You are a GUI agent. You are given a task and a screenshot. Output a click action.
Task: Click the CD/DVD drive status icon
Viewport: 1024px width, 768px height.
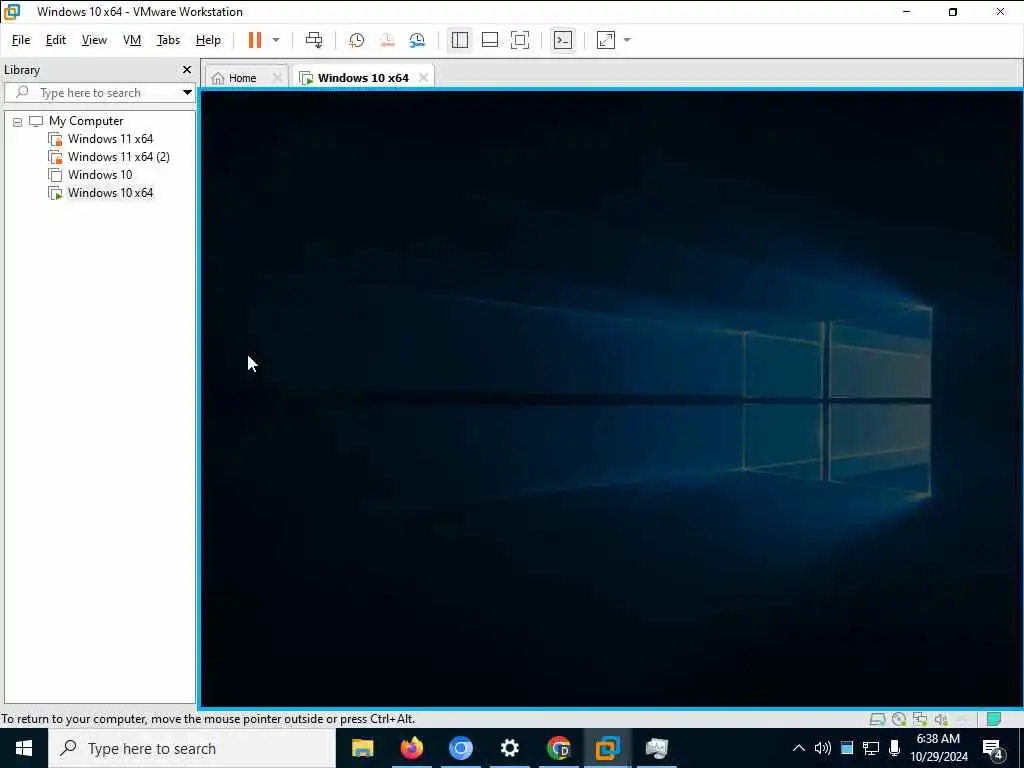tap(899, 719)
